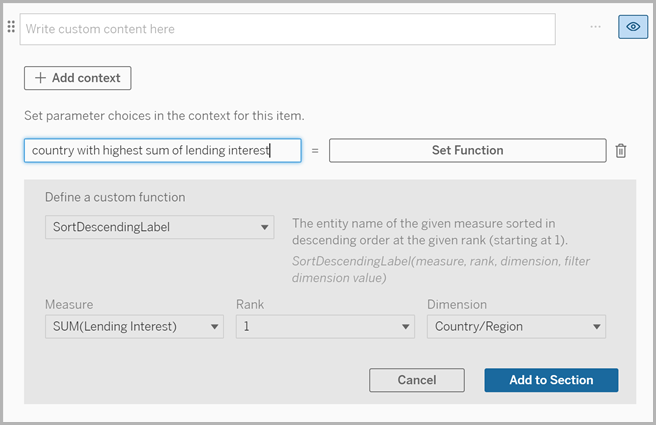Click the Dimension dropdown arrow
656x425 pixels.
(596, 326)
